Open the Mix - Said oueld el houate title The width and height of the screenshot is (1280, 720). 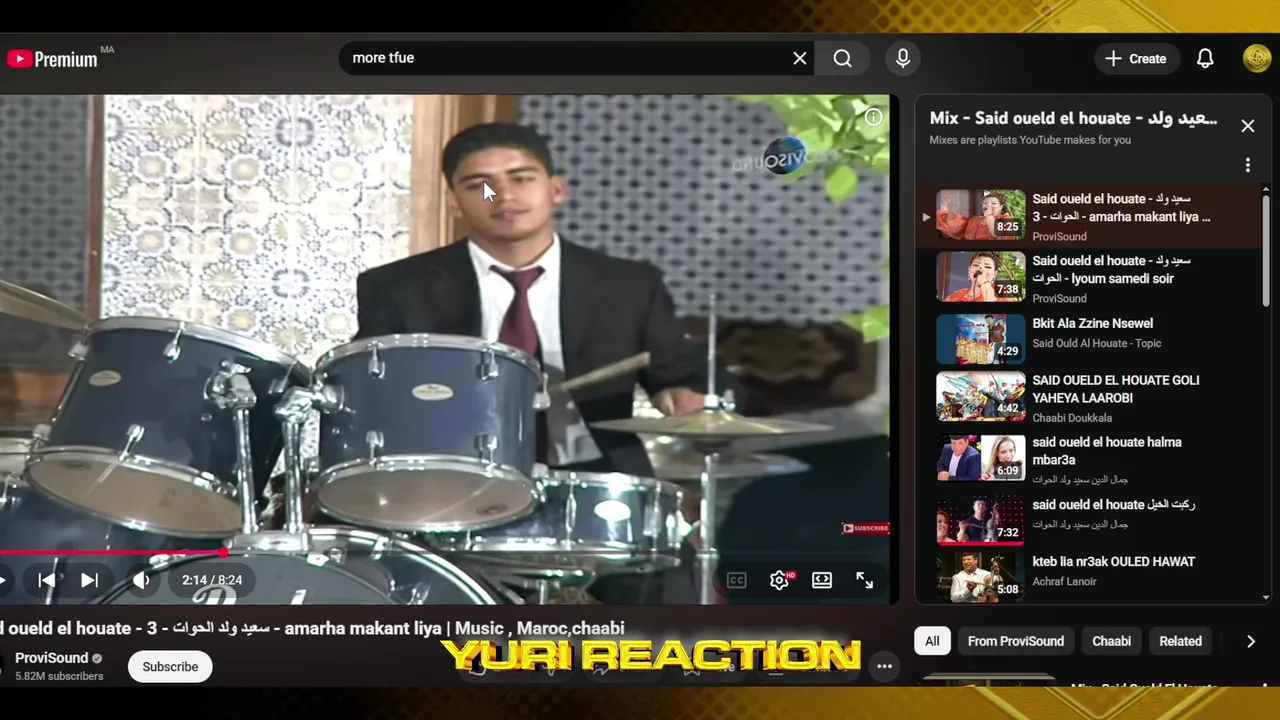(1074, 118)
